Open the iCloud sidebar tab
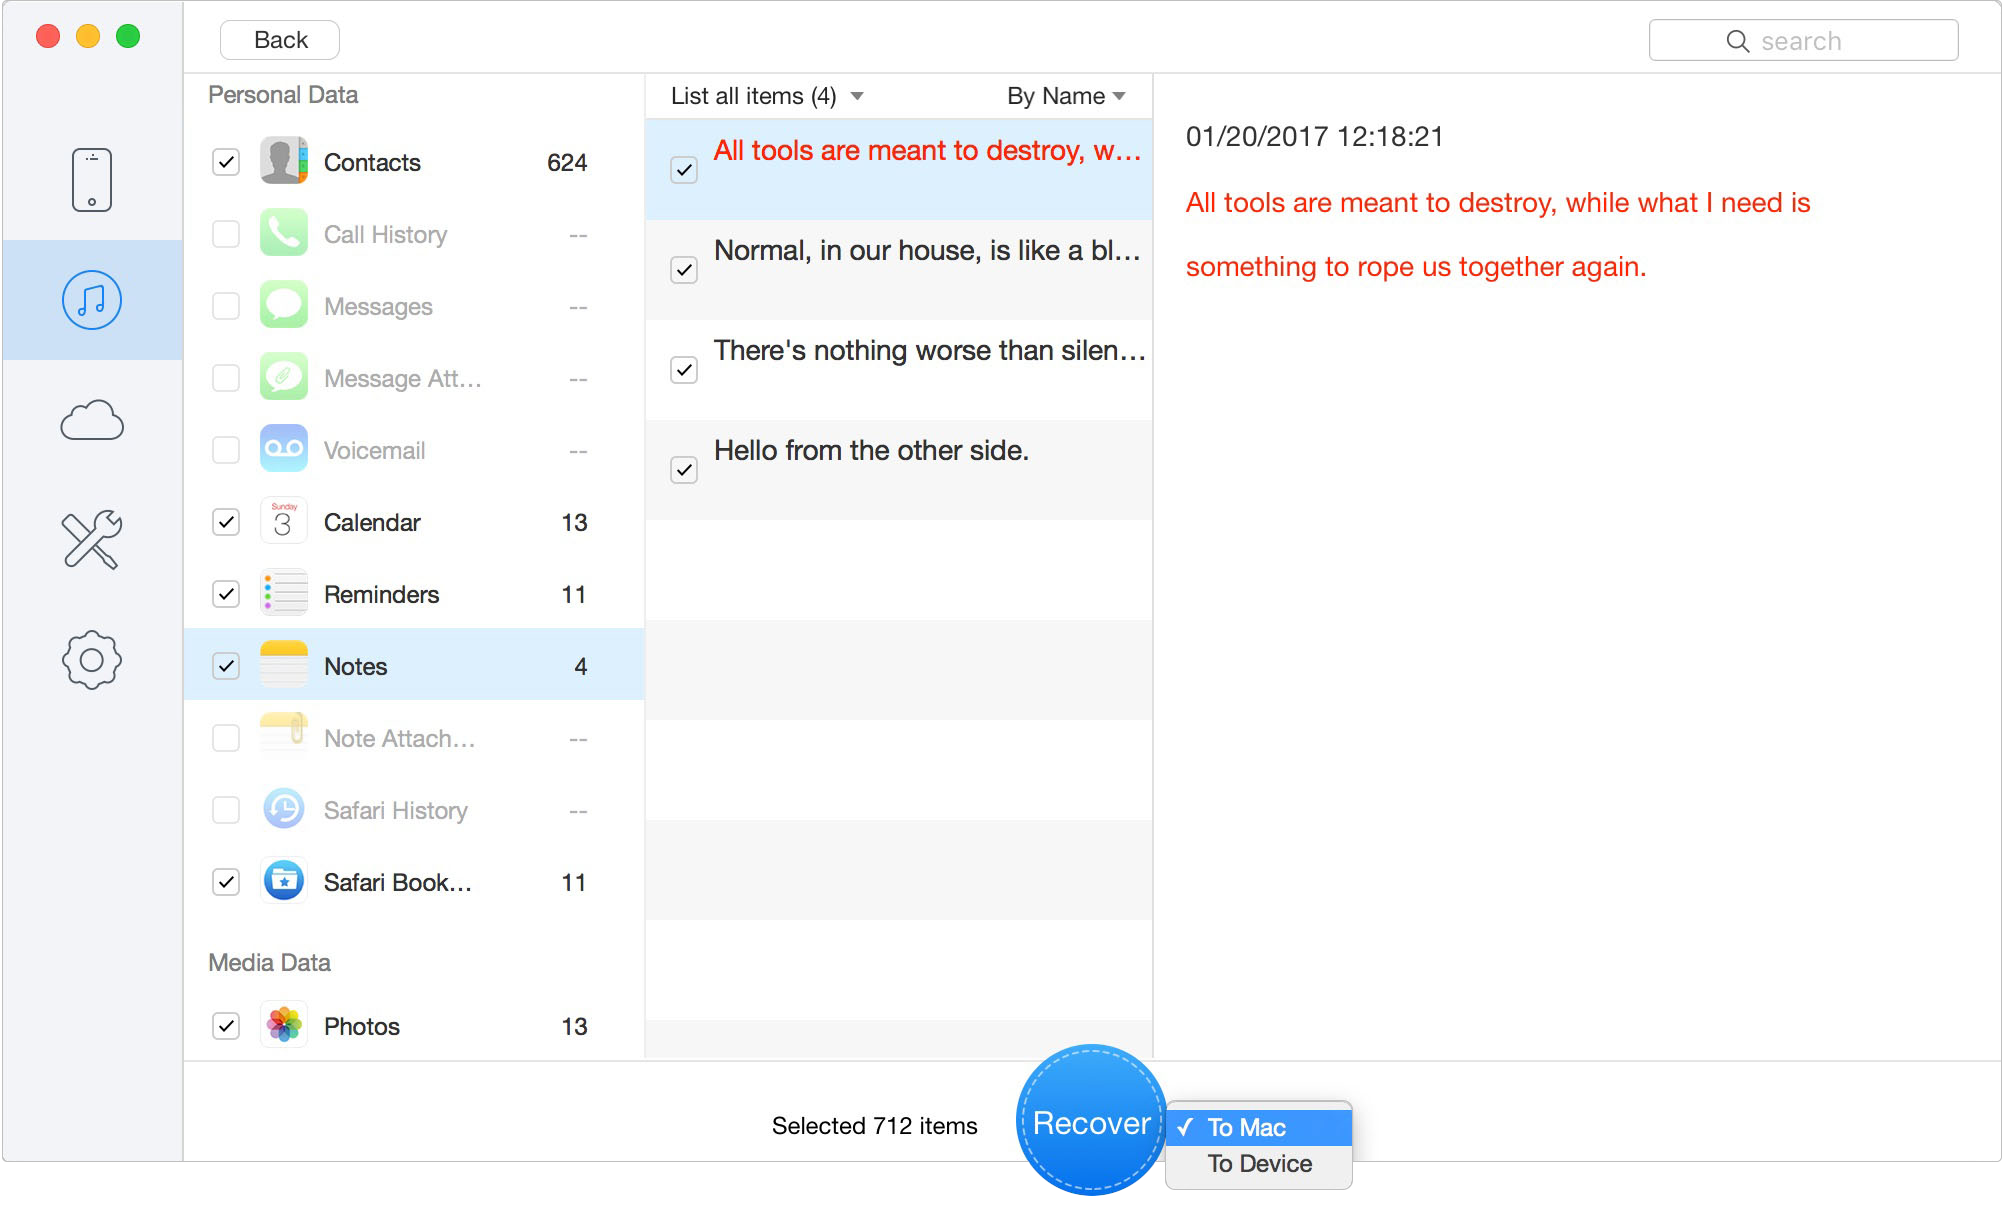This screenshot has height=1212, width=2004. 91,420
